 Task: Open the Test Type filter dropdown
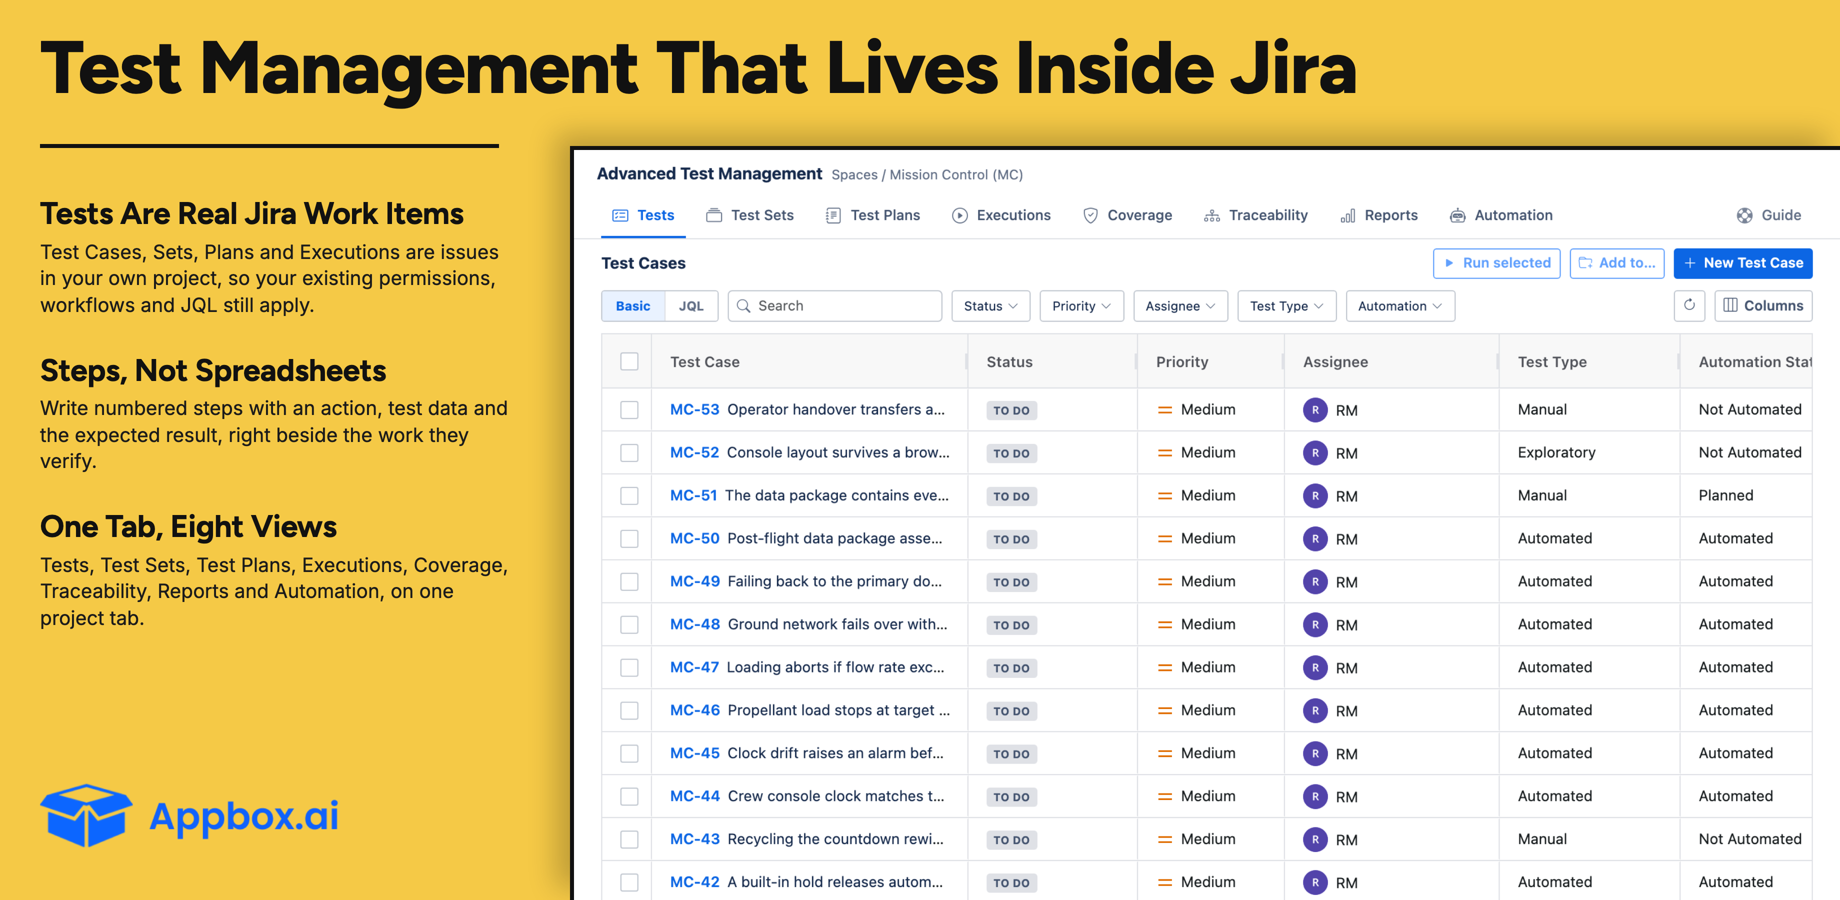1286,306
